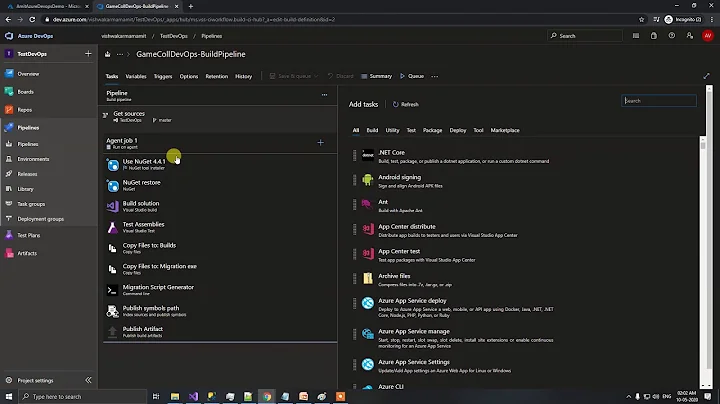
Task: Select the Migration Script Generator task
Action: (x=220, y=290)
